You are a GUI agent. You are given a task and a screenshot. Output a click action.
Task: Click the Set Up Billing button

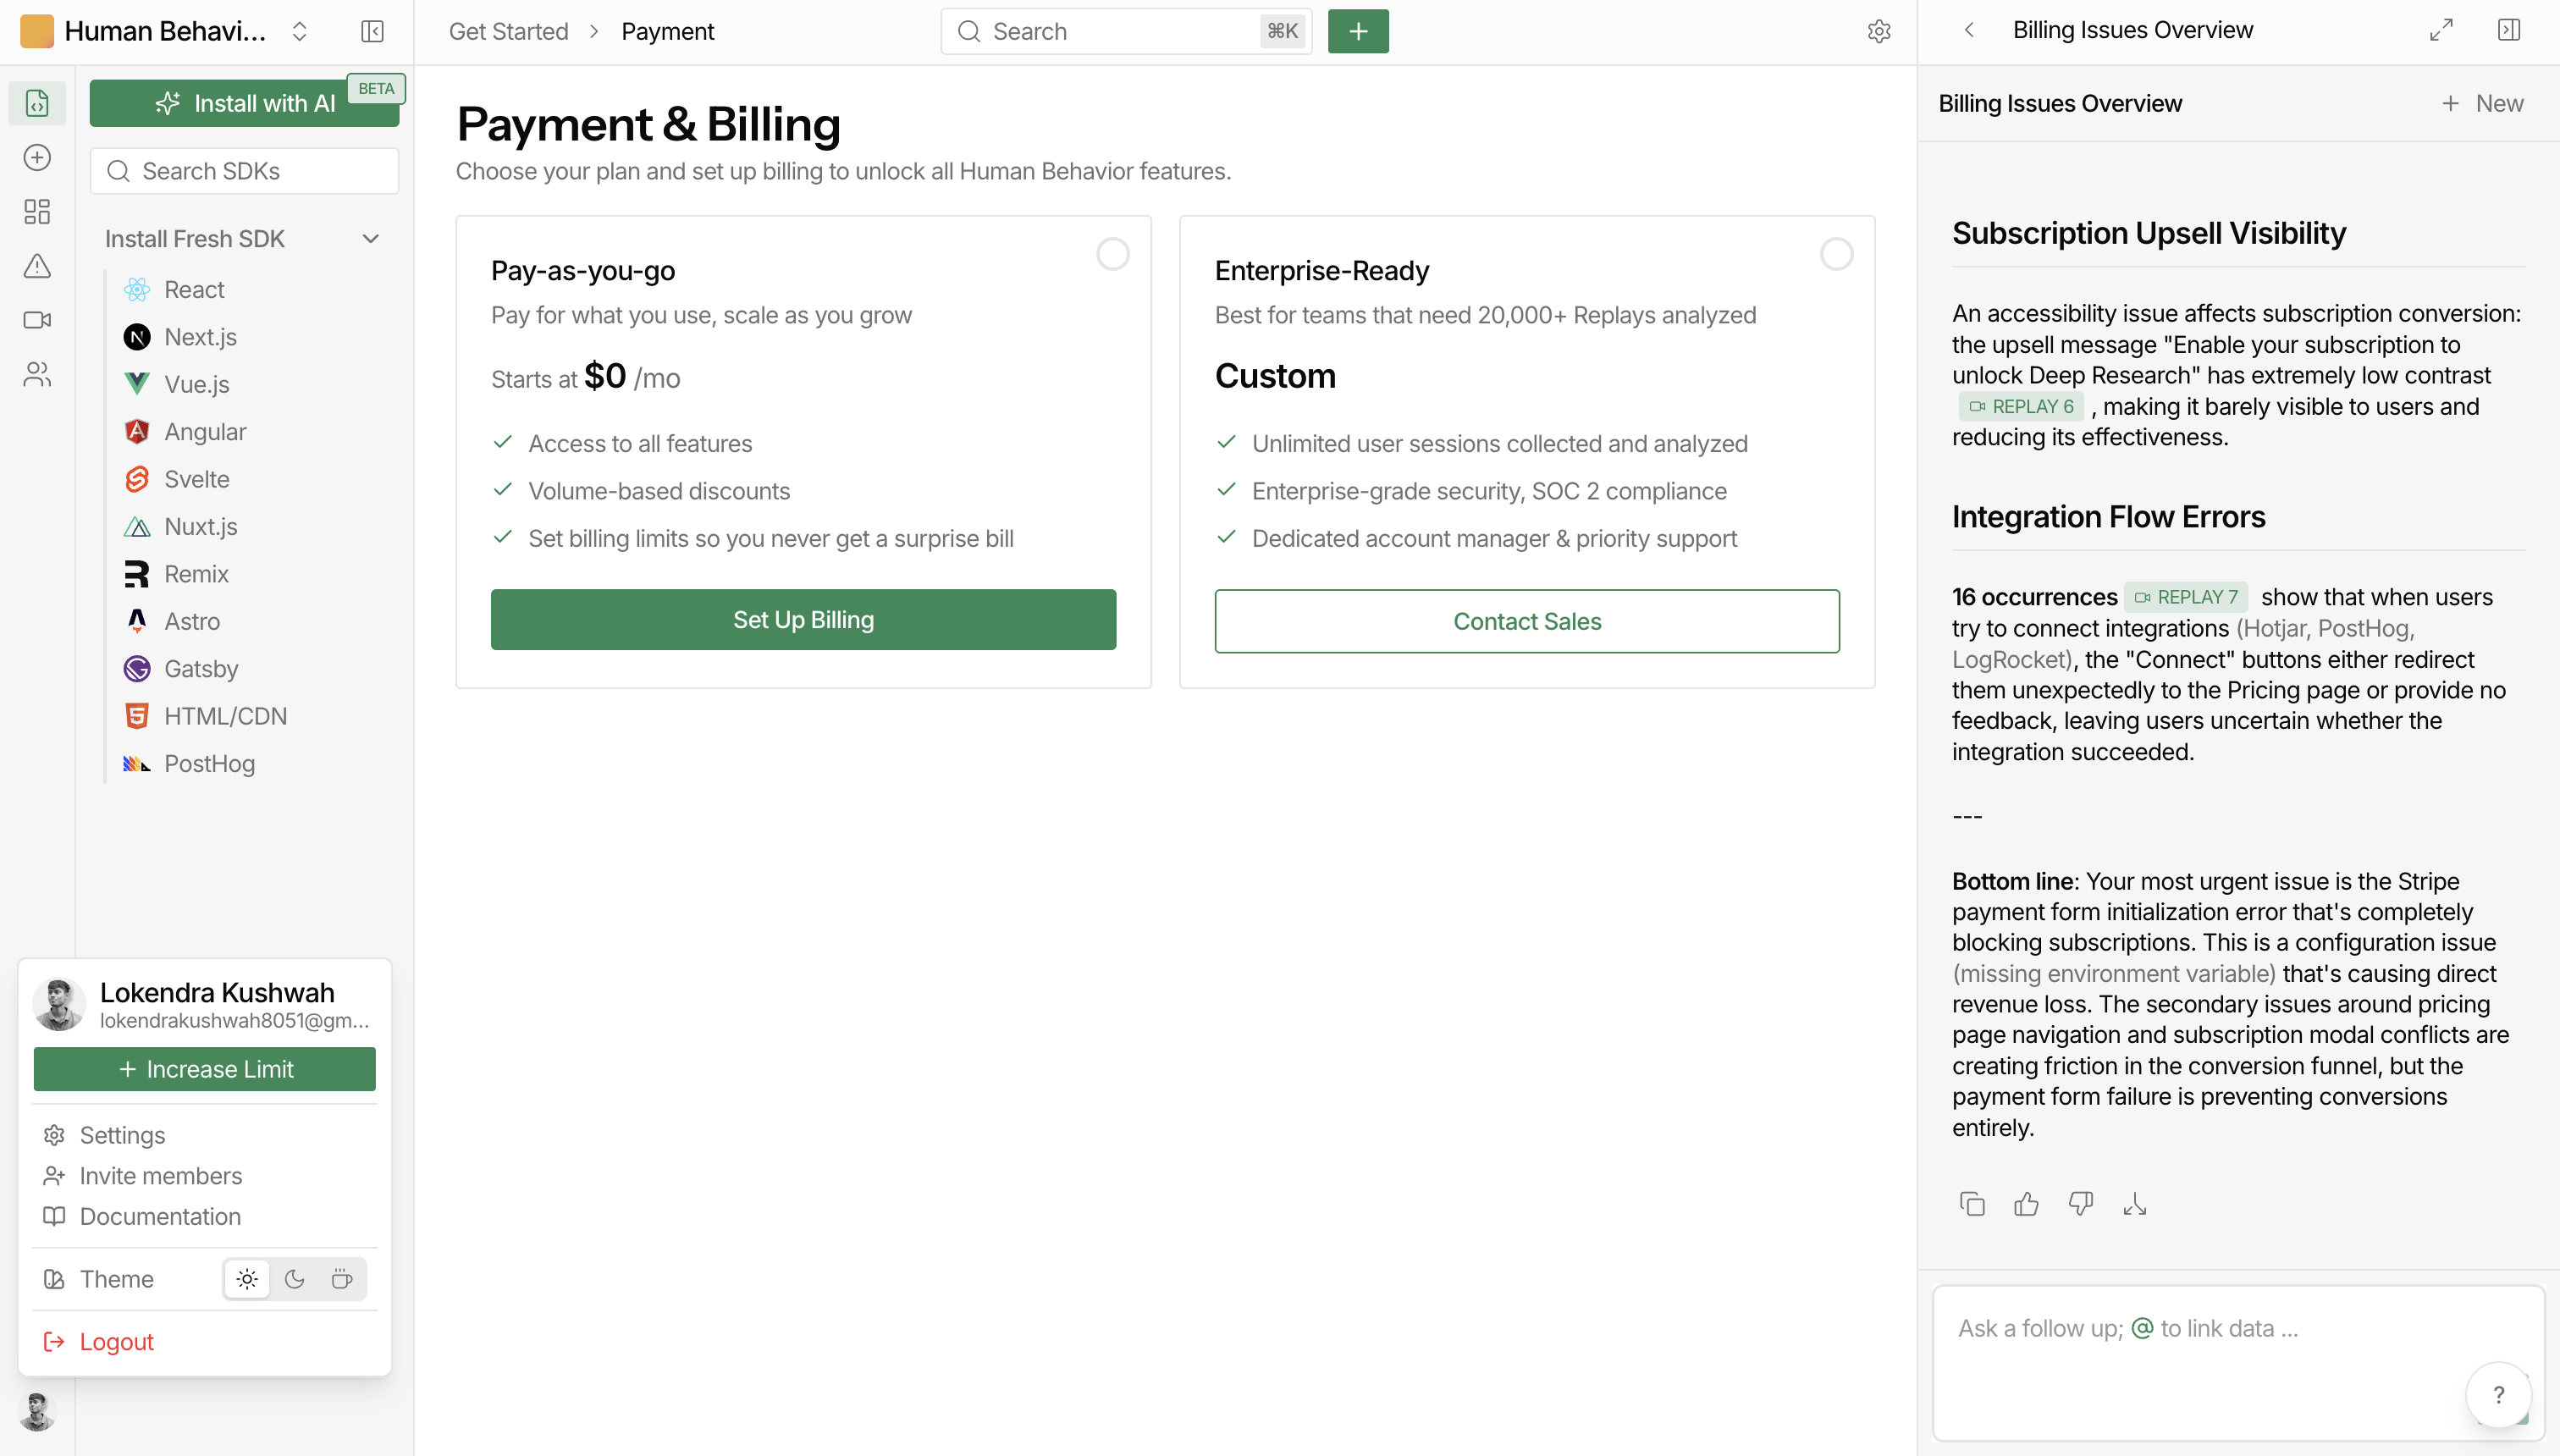tap(803, 620)
